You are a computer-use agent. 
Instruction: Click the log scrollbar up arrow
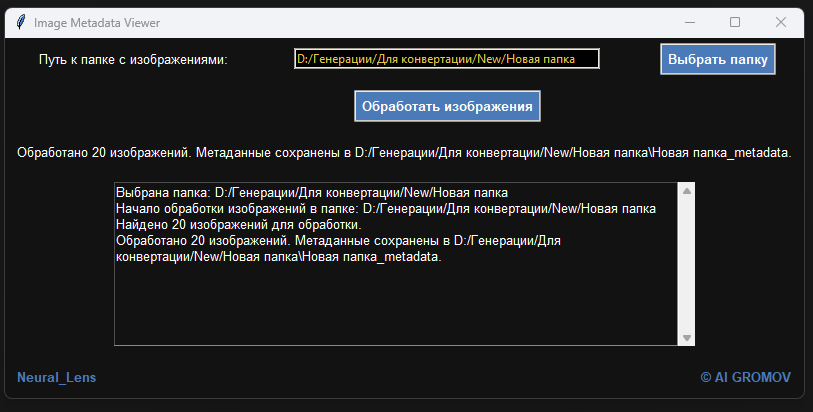click(x=686, y=191)
